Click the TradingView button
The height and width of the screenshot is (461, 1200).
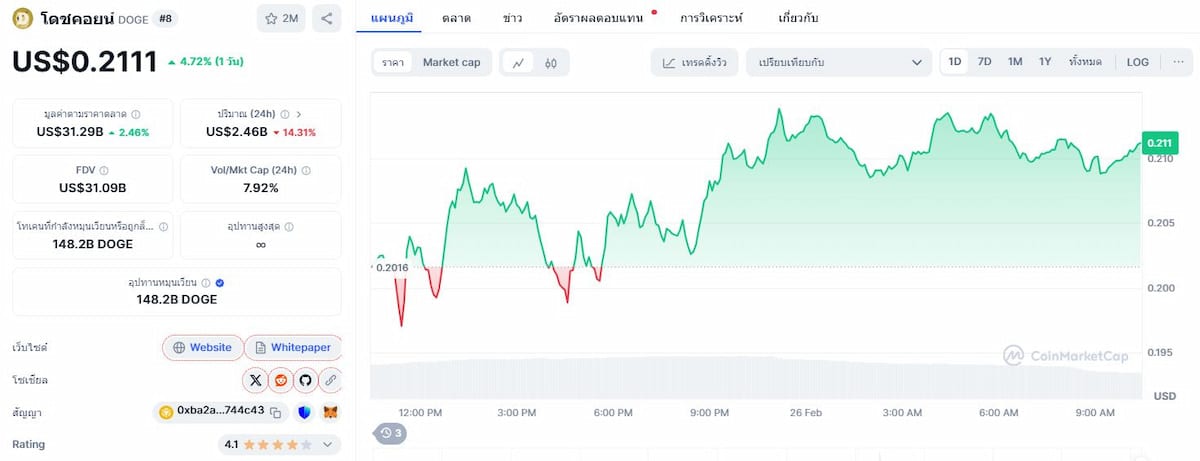(695, 62)
